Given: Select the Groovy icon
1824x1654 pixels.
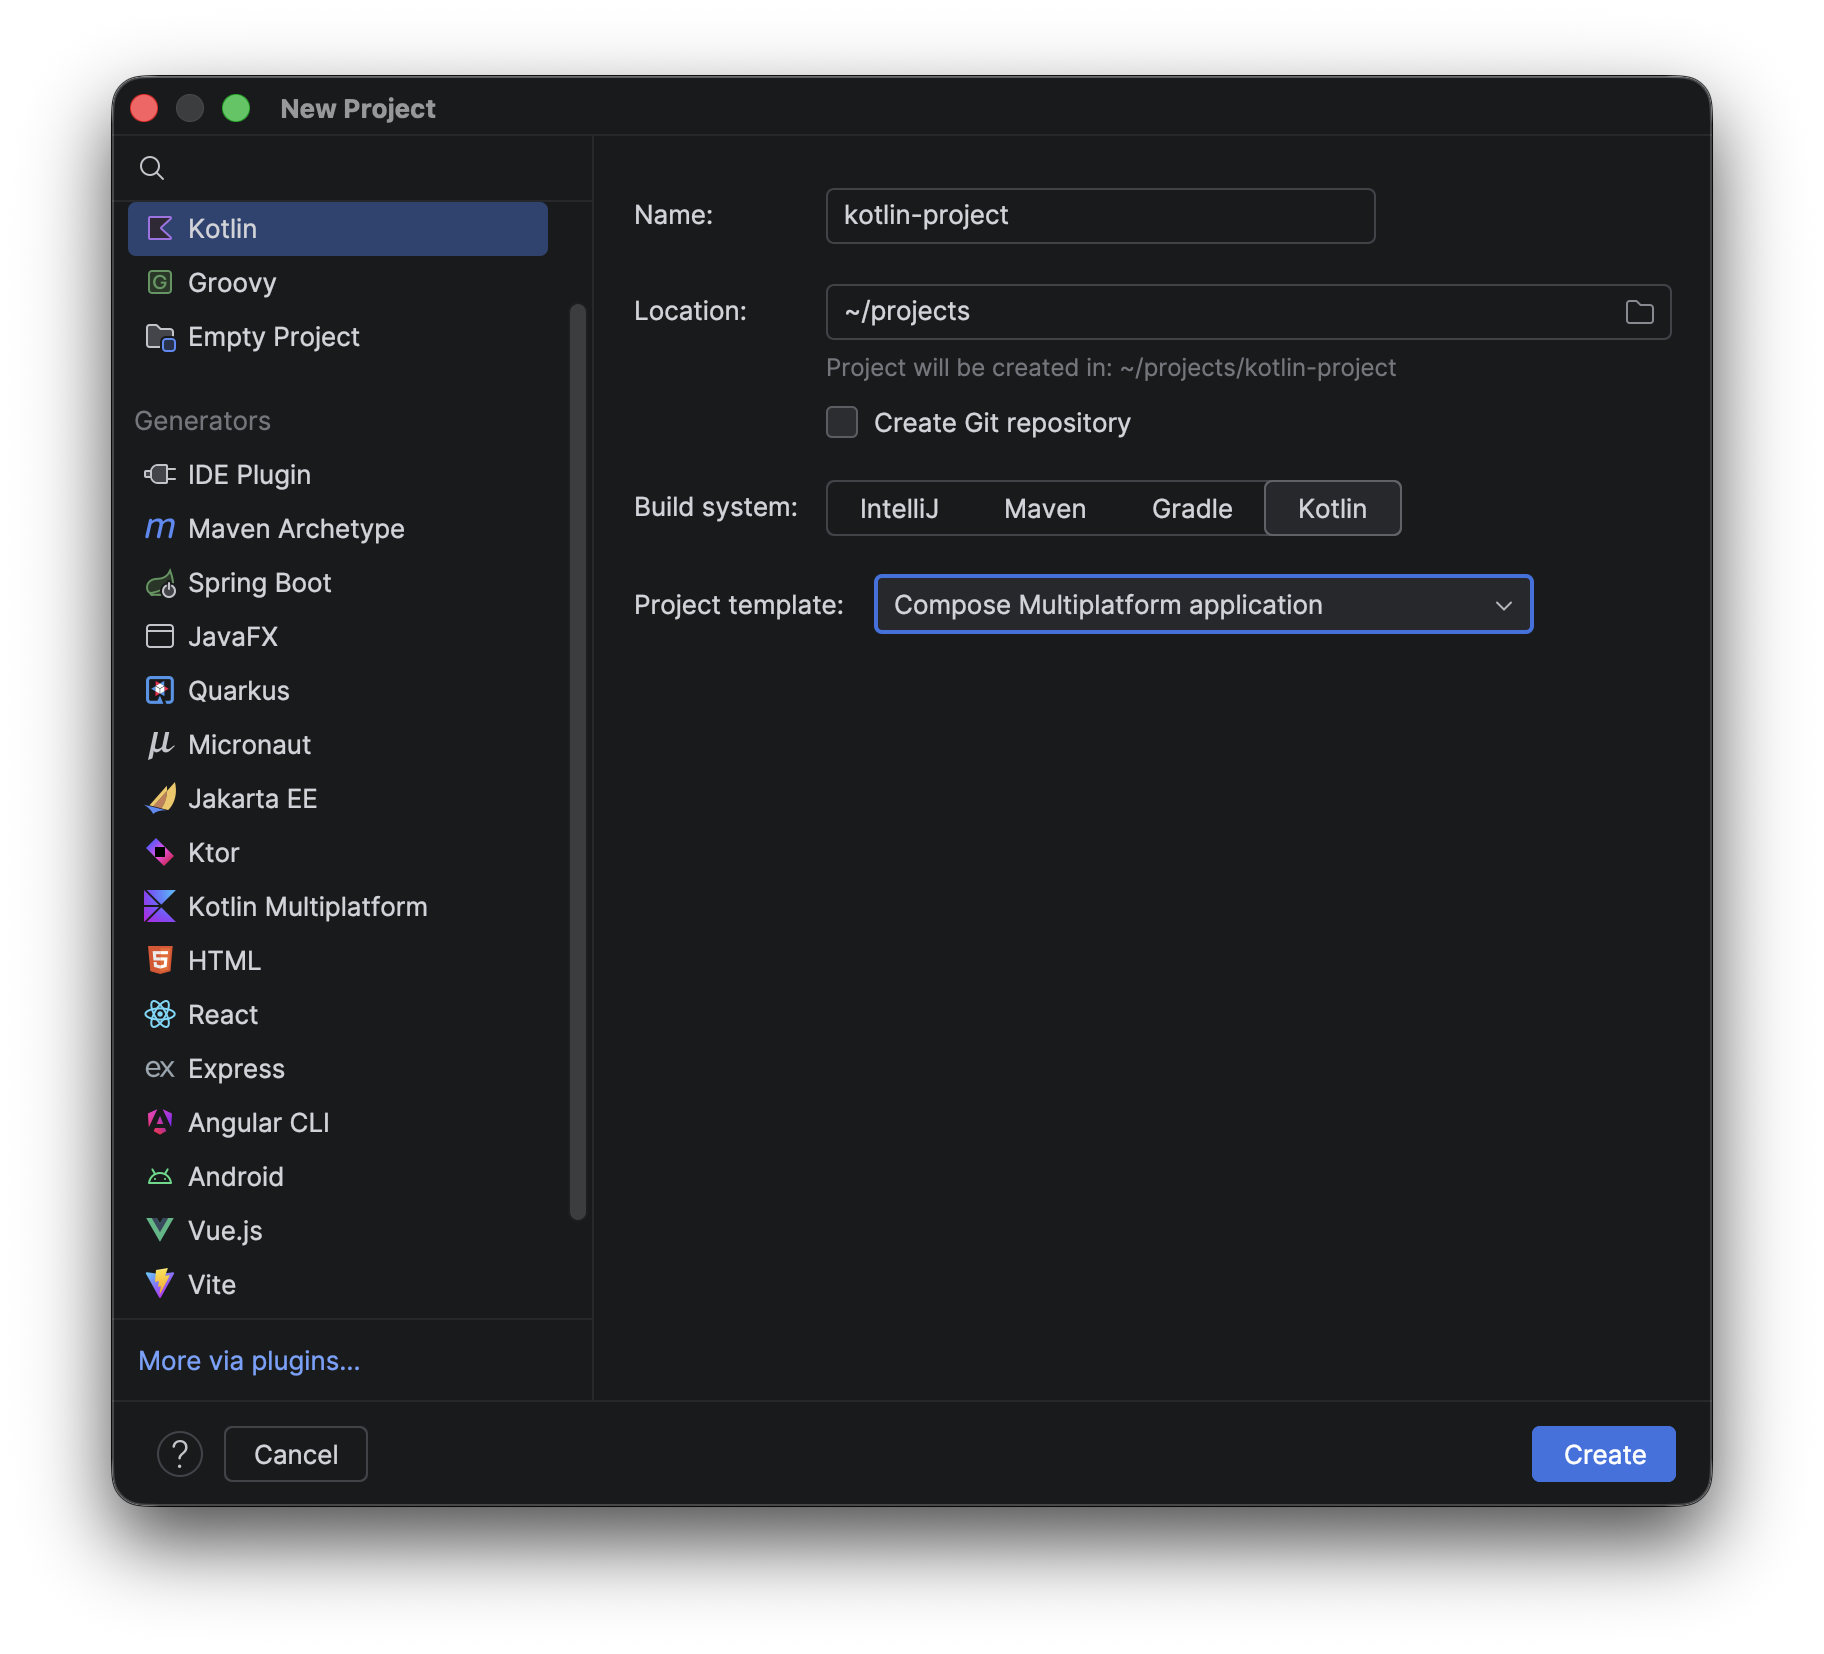Looking at the screenshot, I should click(160, 283).
